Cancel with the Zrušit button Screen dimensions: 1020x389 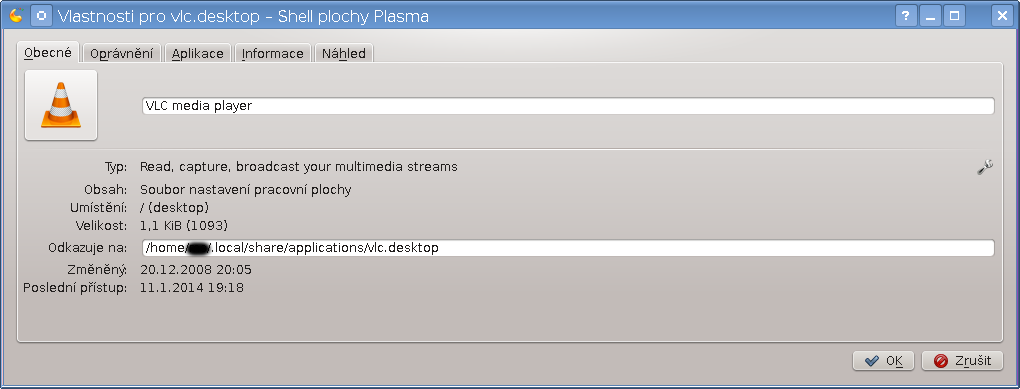point(962,360)
